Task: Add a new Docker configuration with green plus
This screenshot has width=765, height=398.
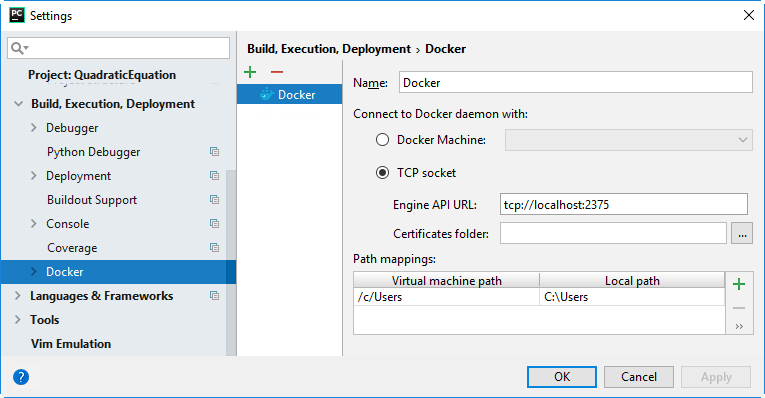Action: [x=250, y=72]
